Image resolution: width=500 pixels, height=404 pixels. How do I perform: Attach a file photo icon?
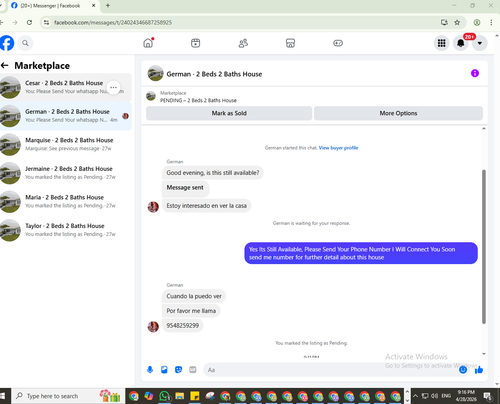[x=164, y=369]
